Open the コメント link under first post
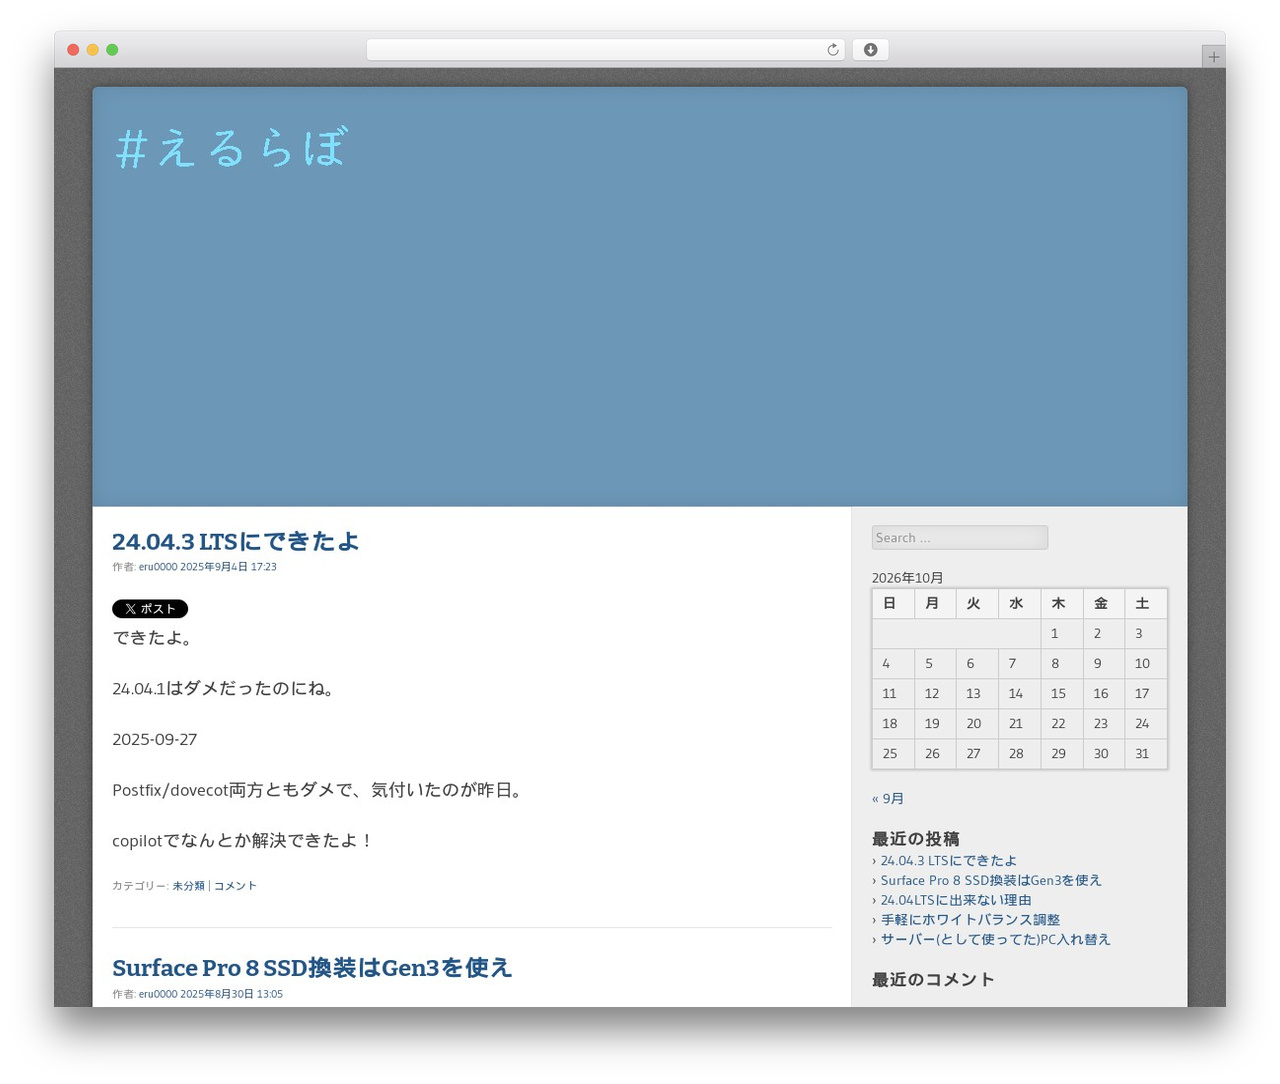 [x=235, y=886]
